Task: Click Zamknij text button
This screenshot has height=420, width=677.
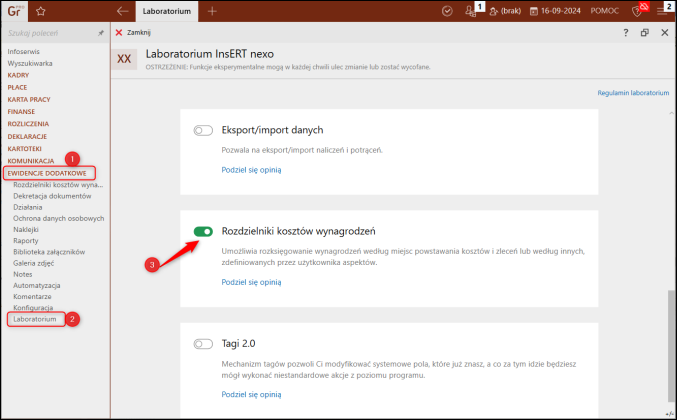Action: coord(139,32)
